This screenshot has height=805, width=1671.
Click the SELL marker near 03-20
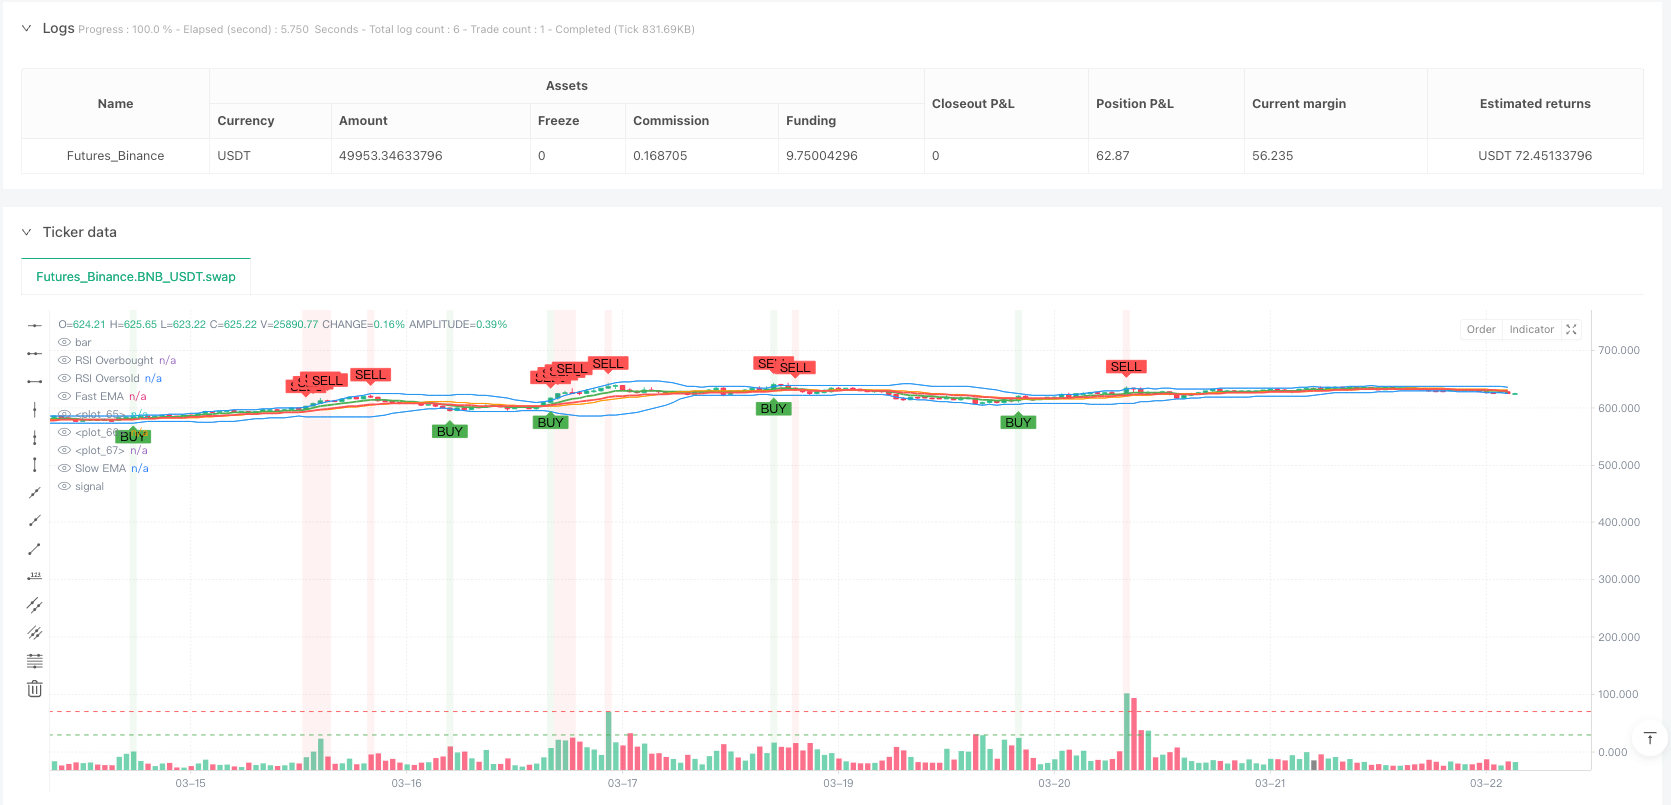pyautogui.click(x=1125, y=367)
